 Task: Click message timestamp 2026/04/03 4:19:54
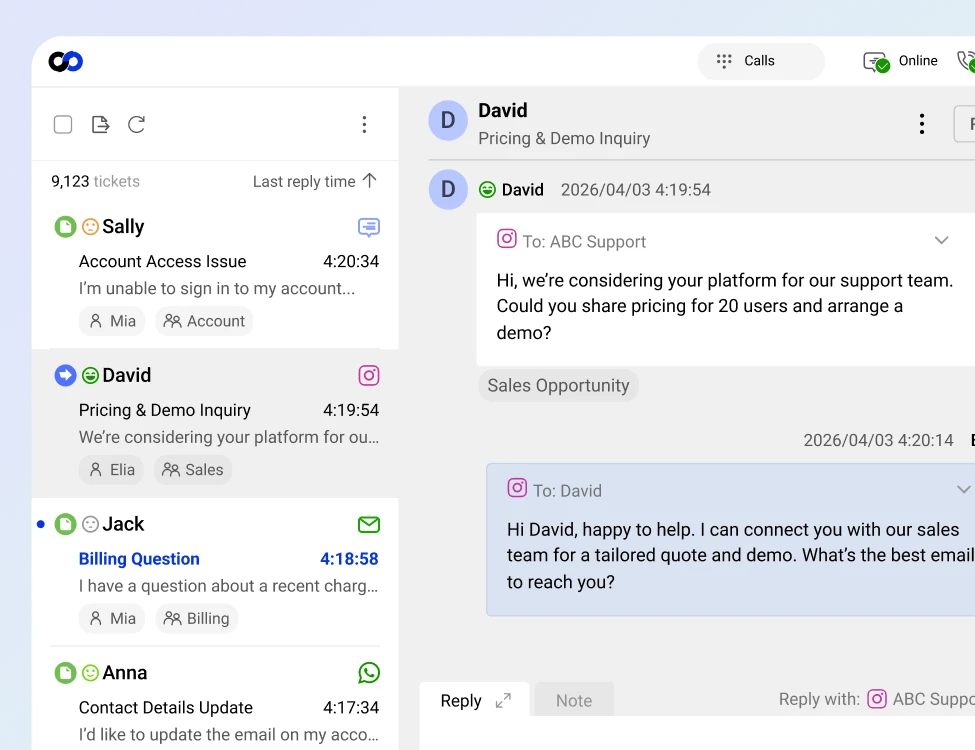tap(635, 190)
